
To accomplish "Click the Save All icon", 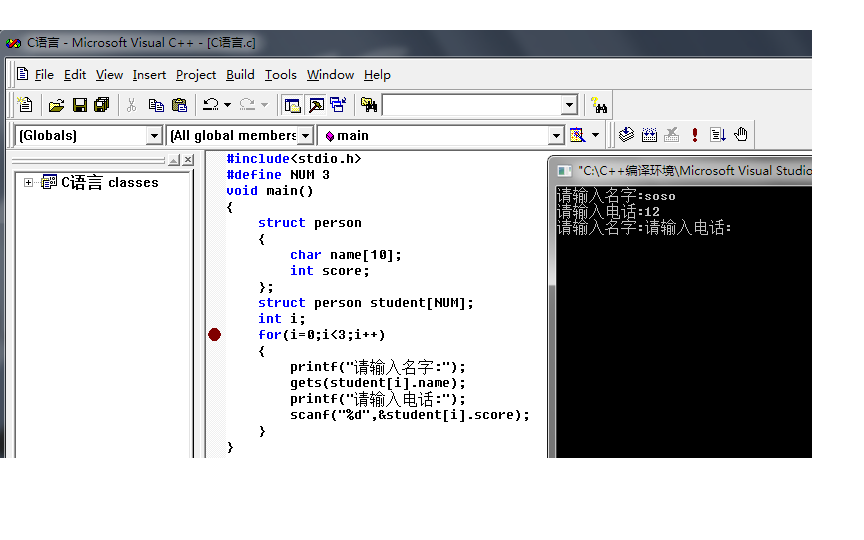I will click(102, 105).
